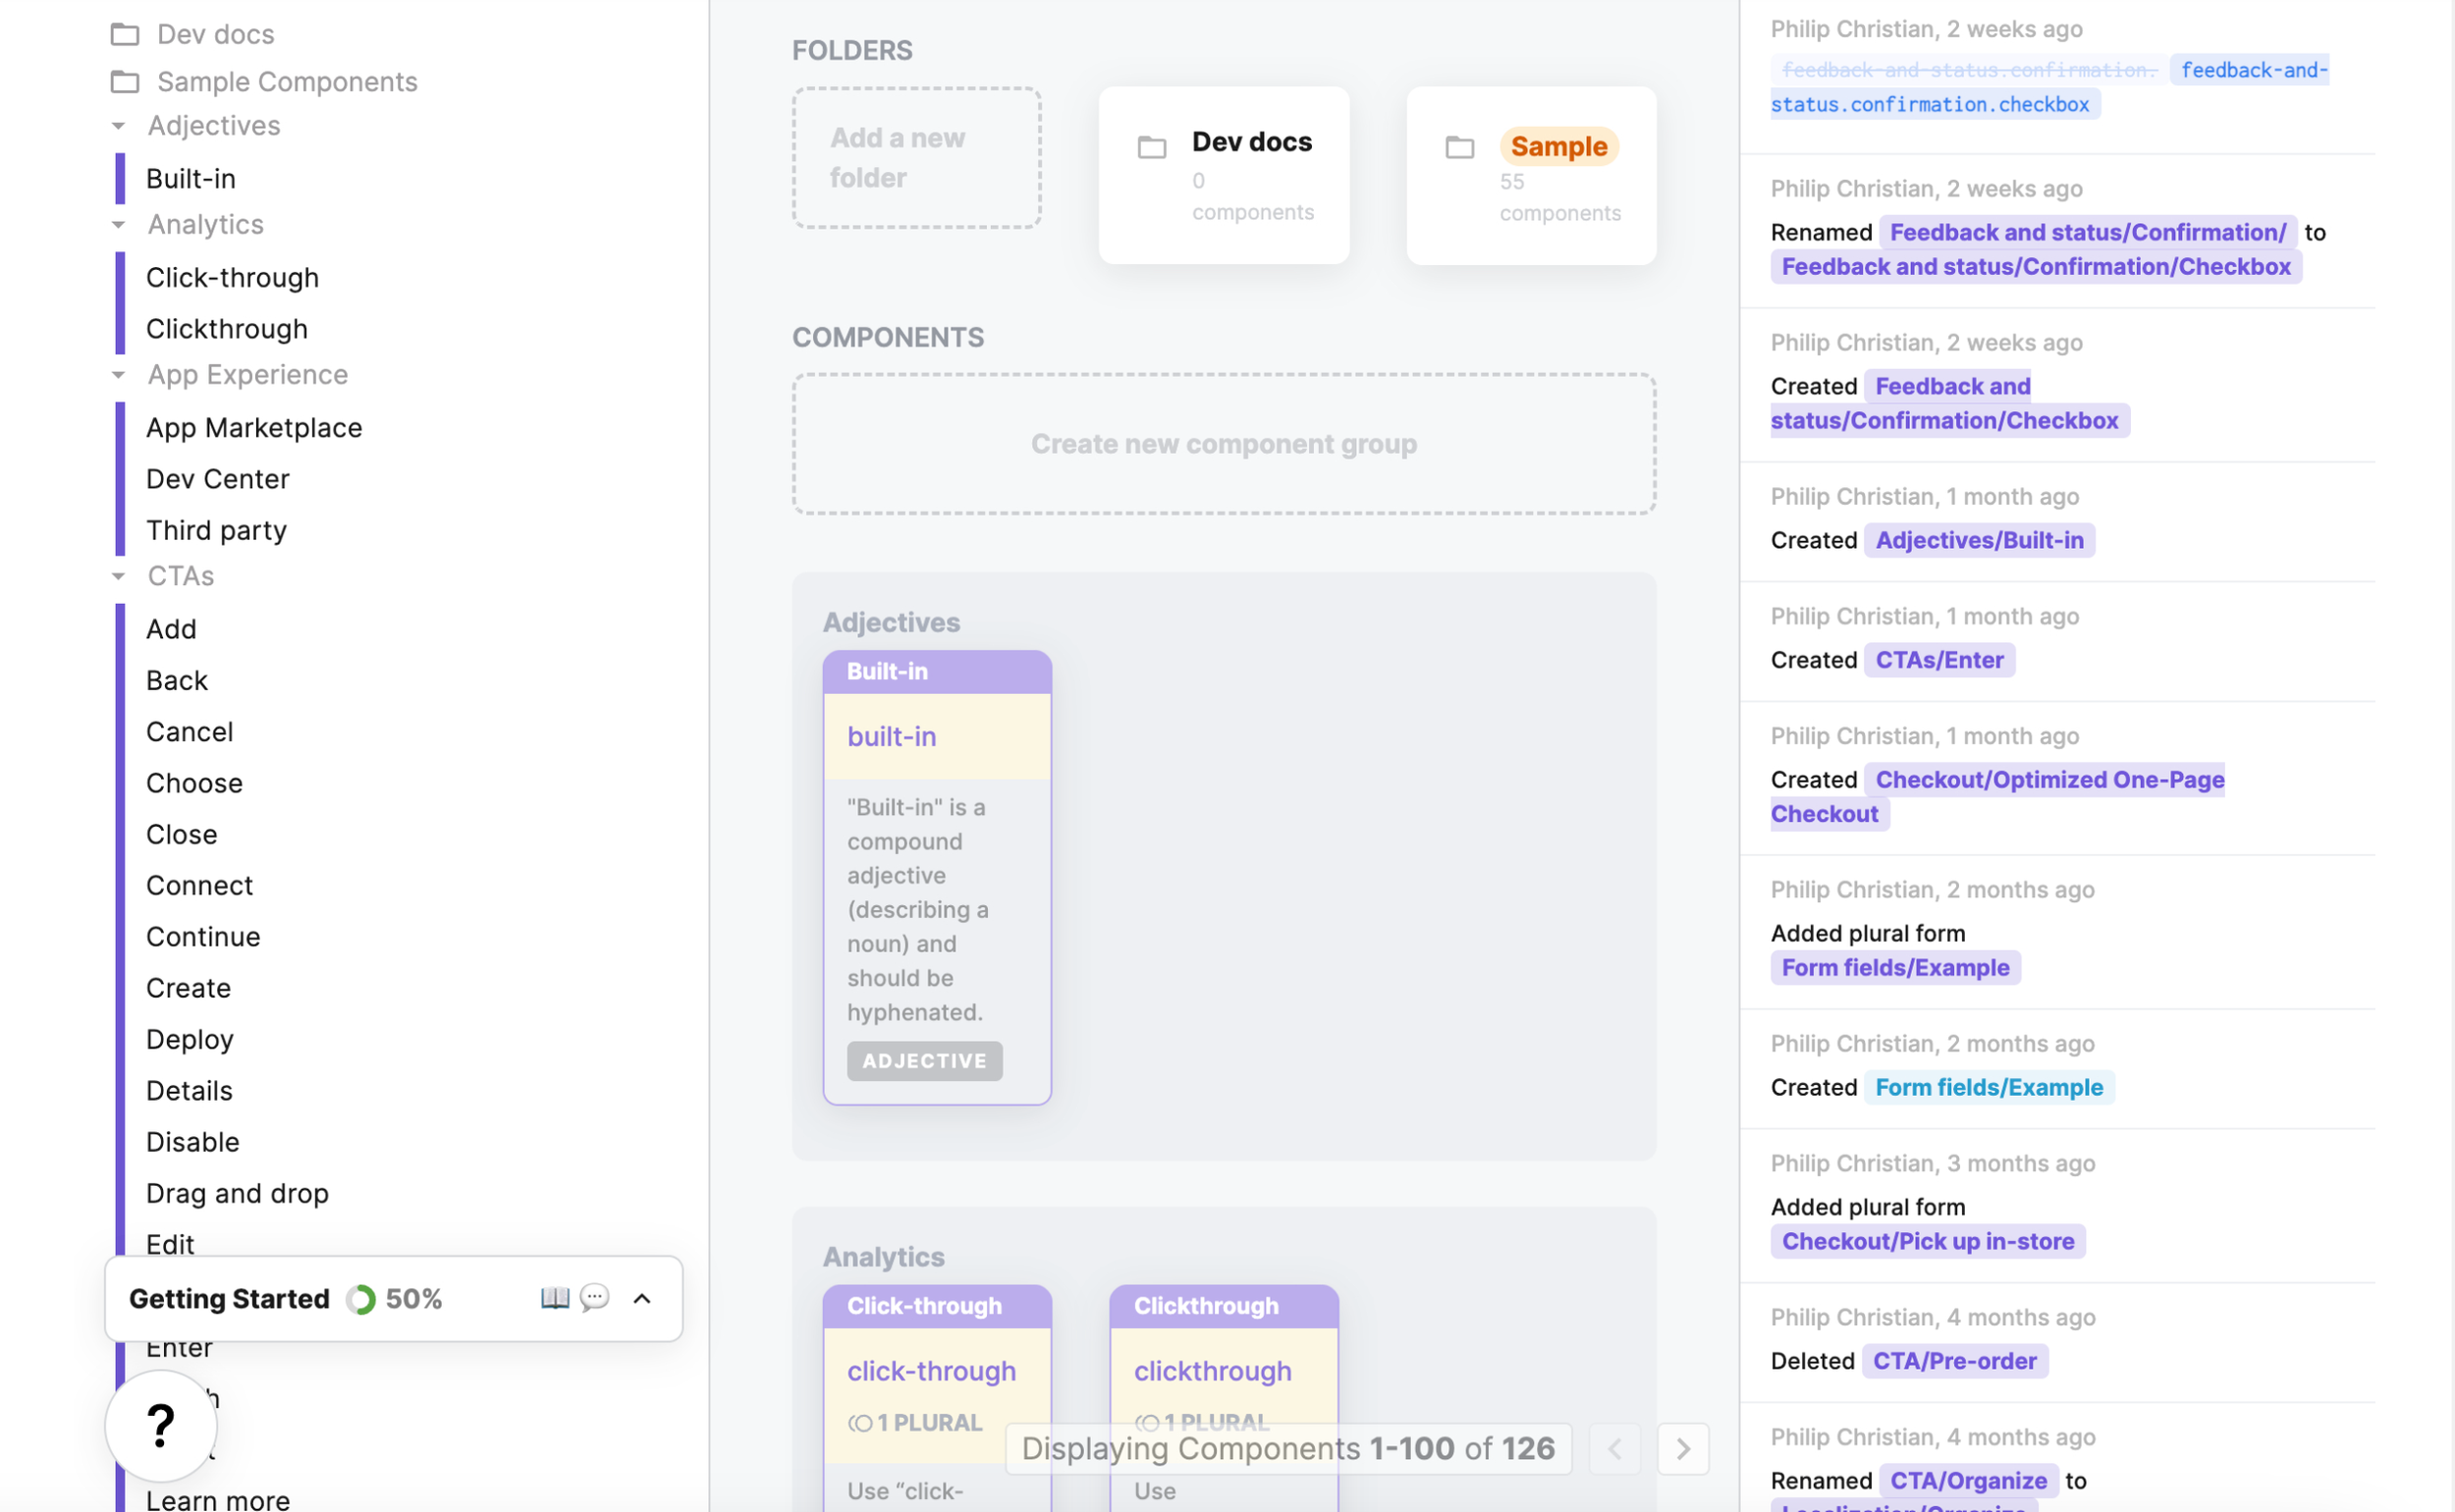Click the Dev docs sidebar folder icon
Viewport: 2455px width, 1512px height.
[x=124, y=34]
